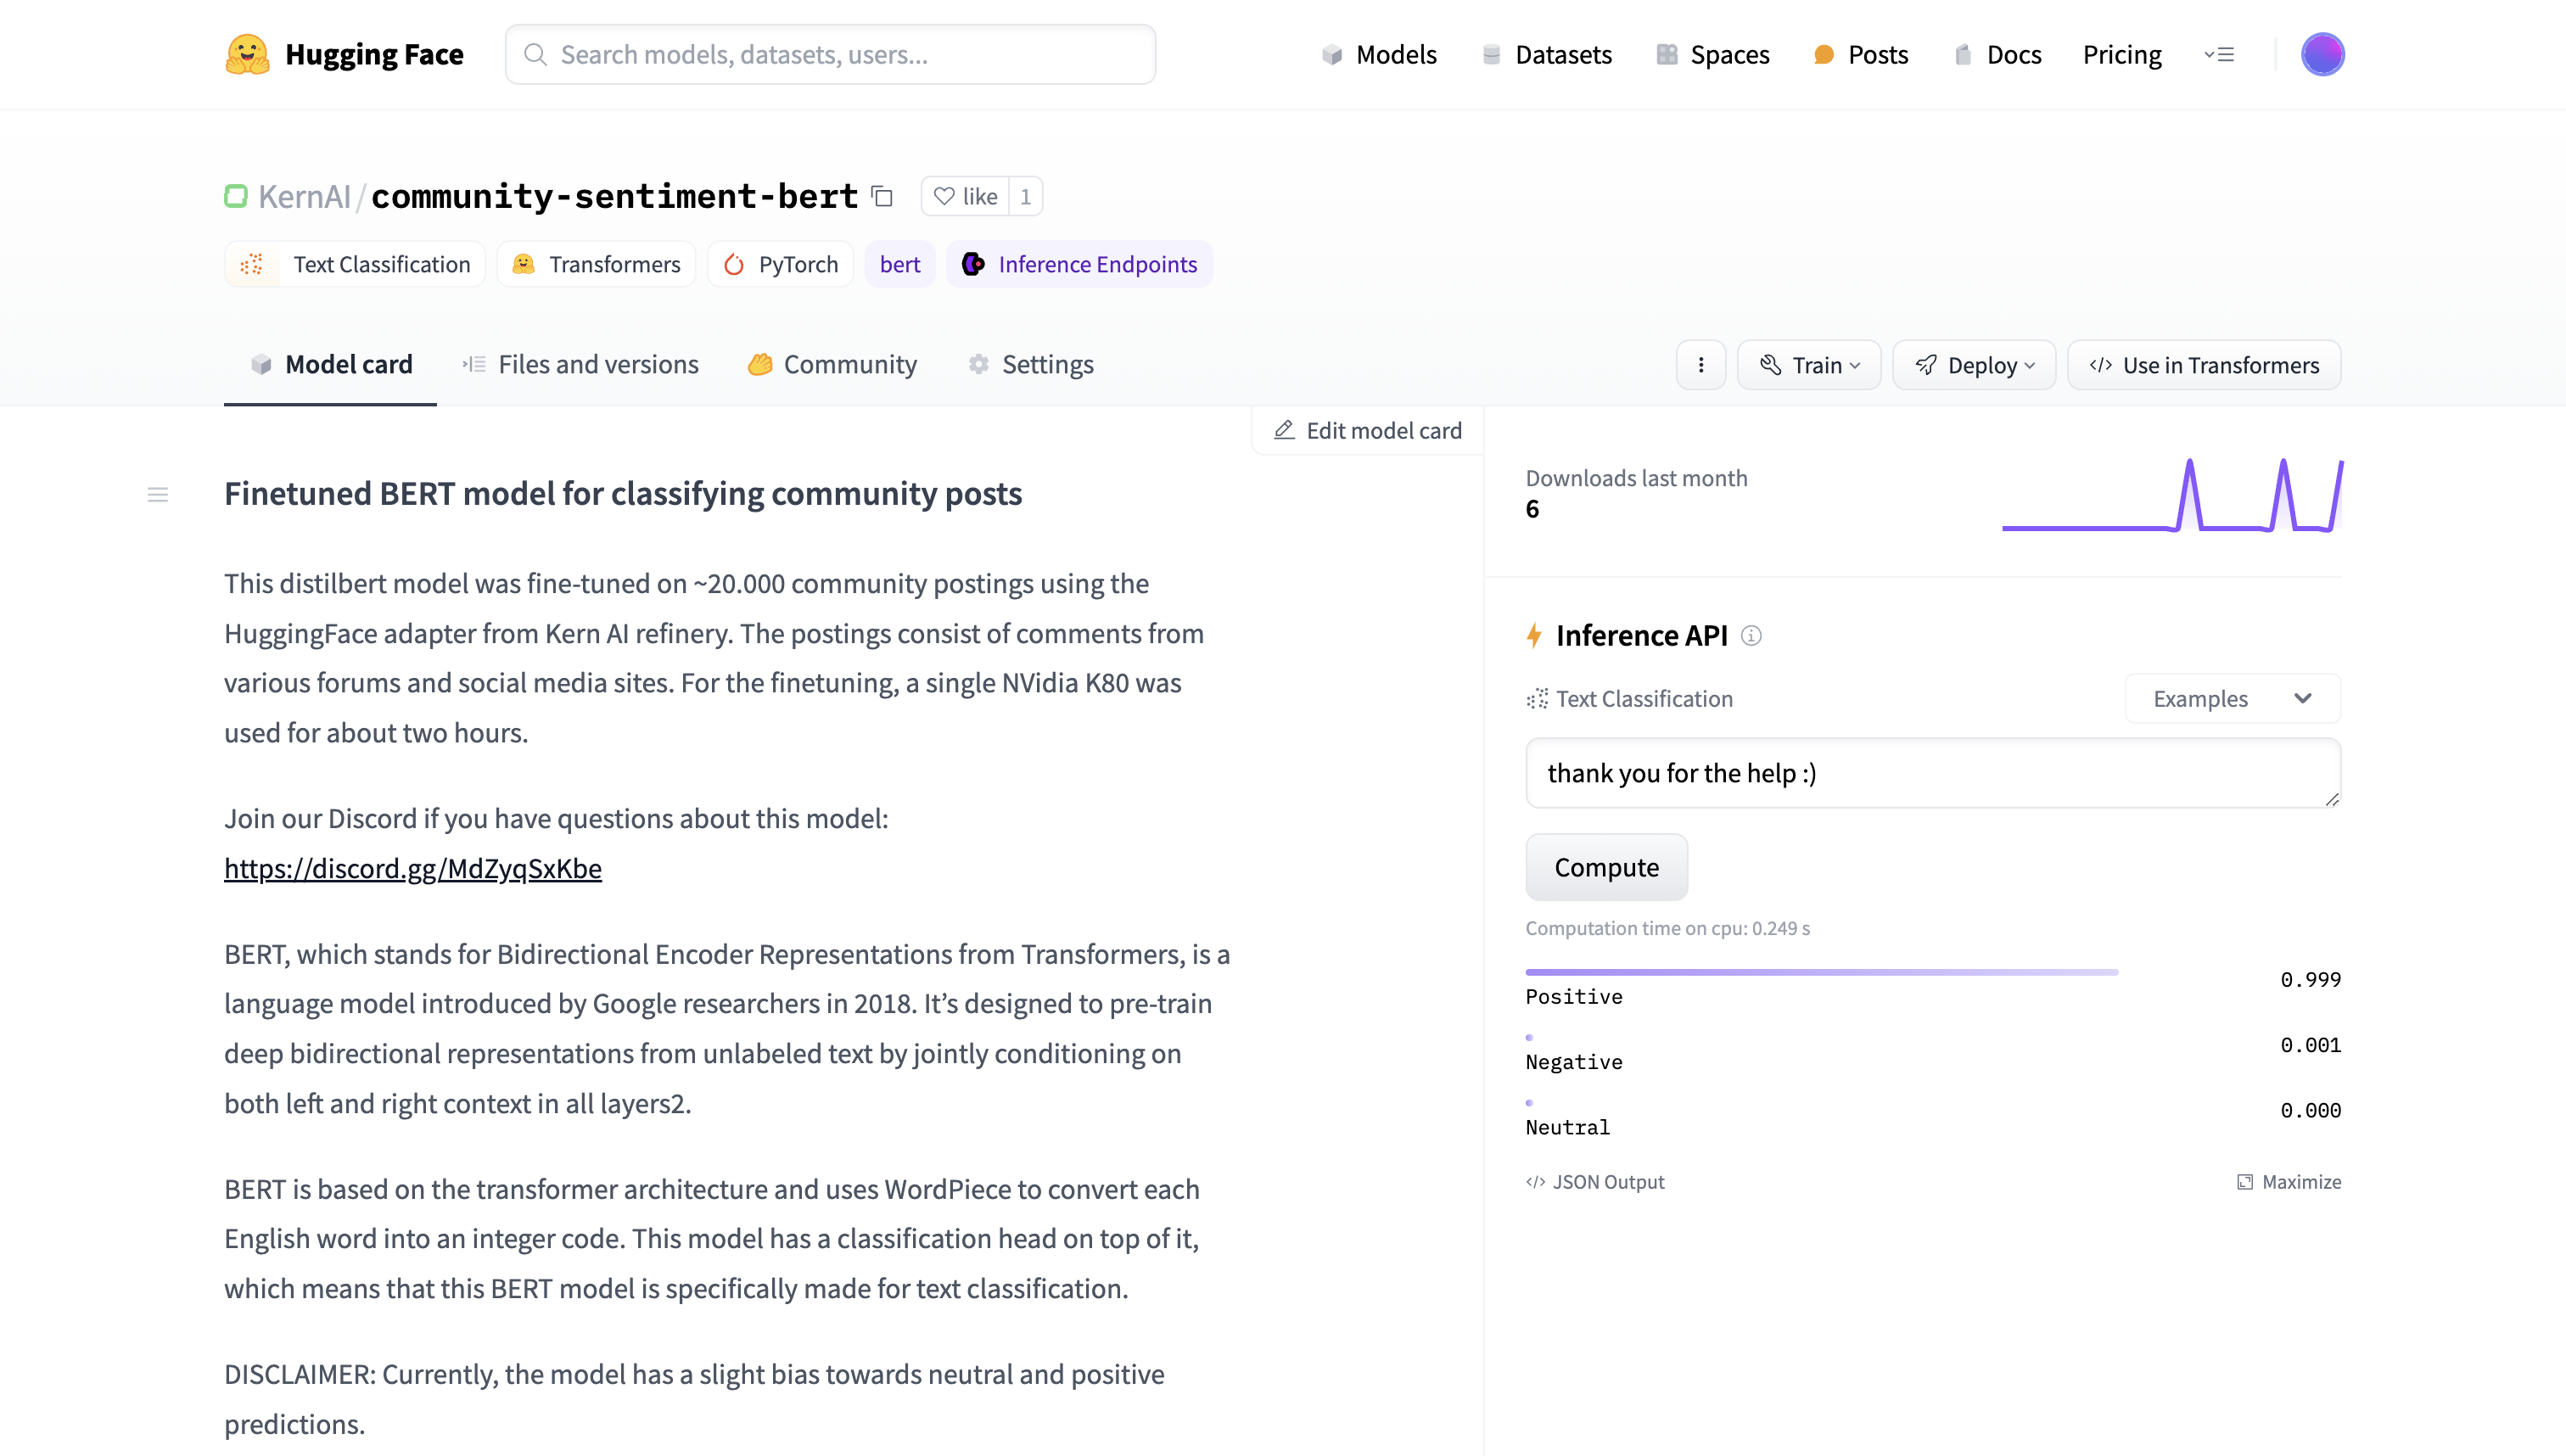Click the KernAI organization avatar icon

click(236, 196)
